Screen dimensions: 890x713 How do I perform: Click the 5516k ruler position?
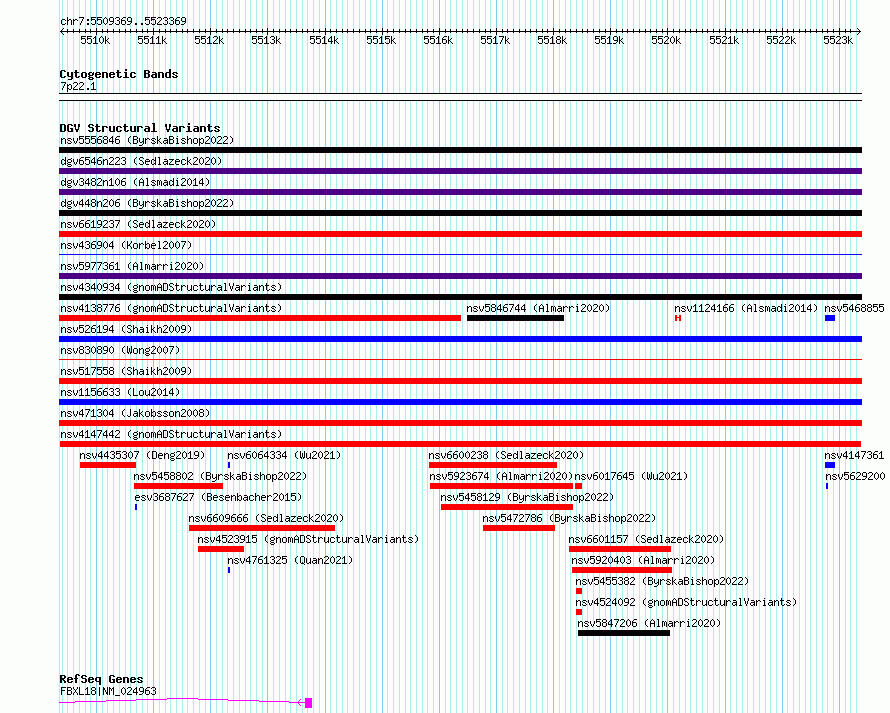point(438,40)
